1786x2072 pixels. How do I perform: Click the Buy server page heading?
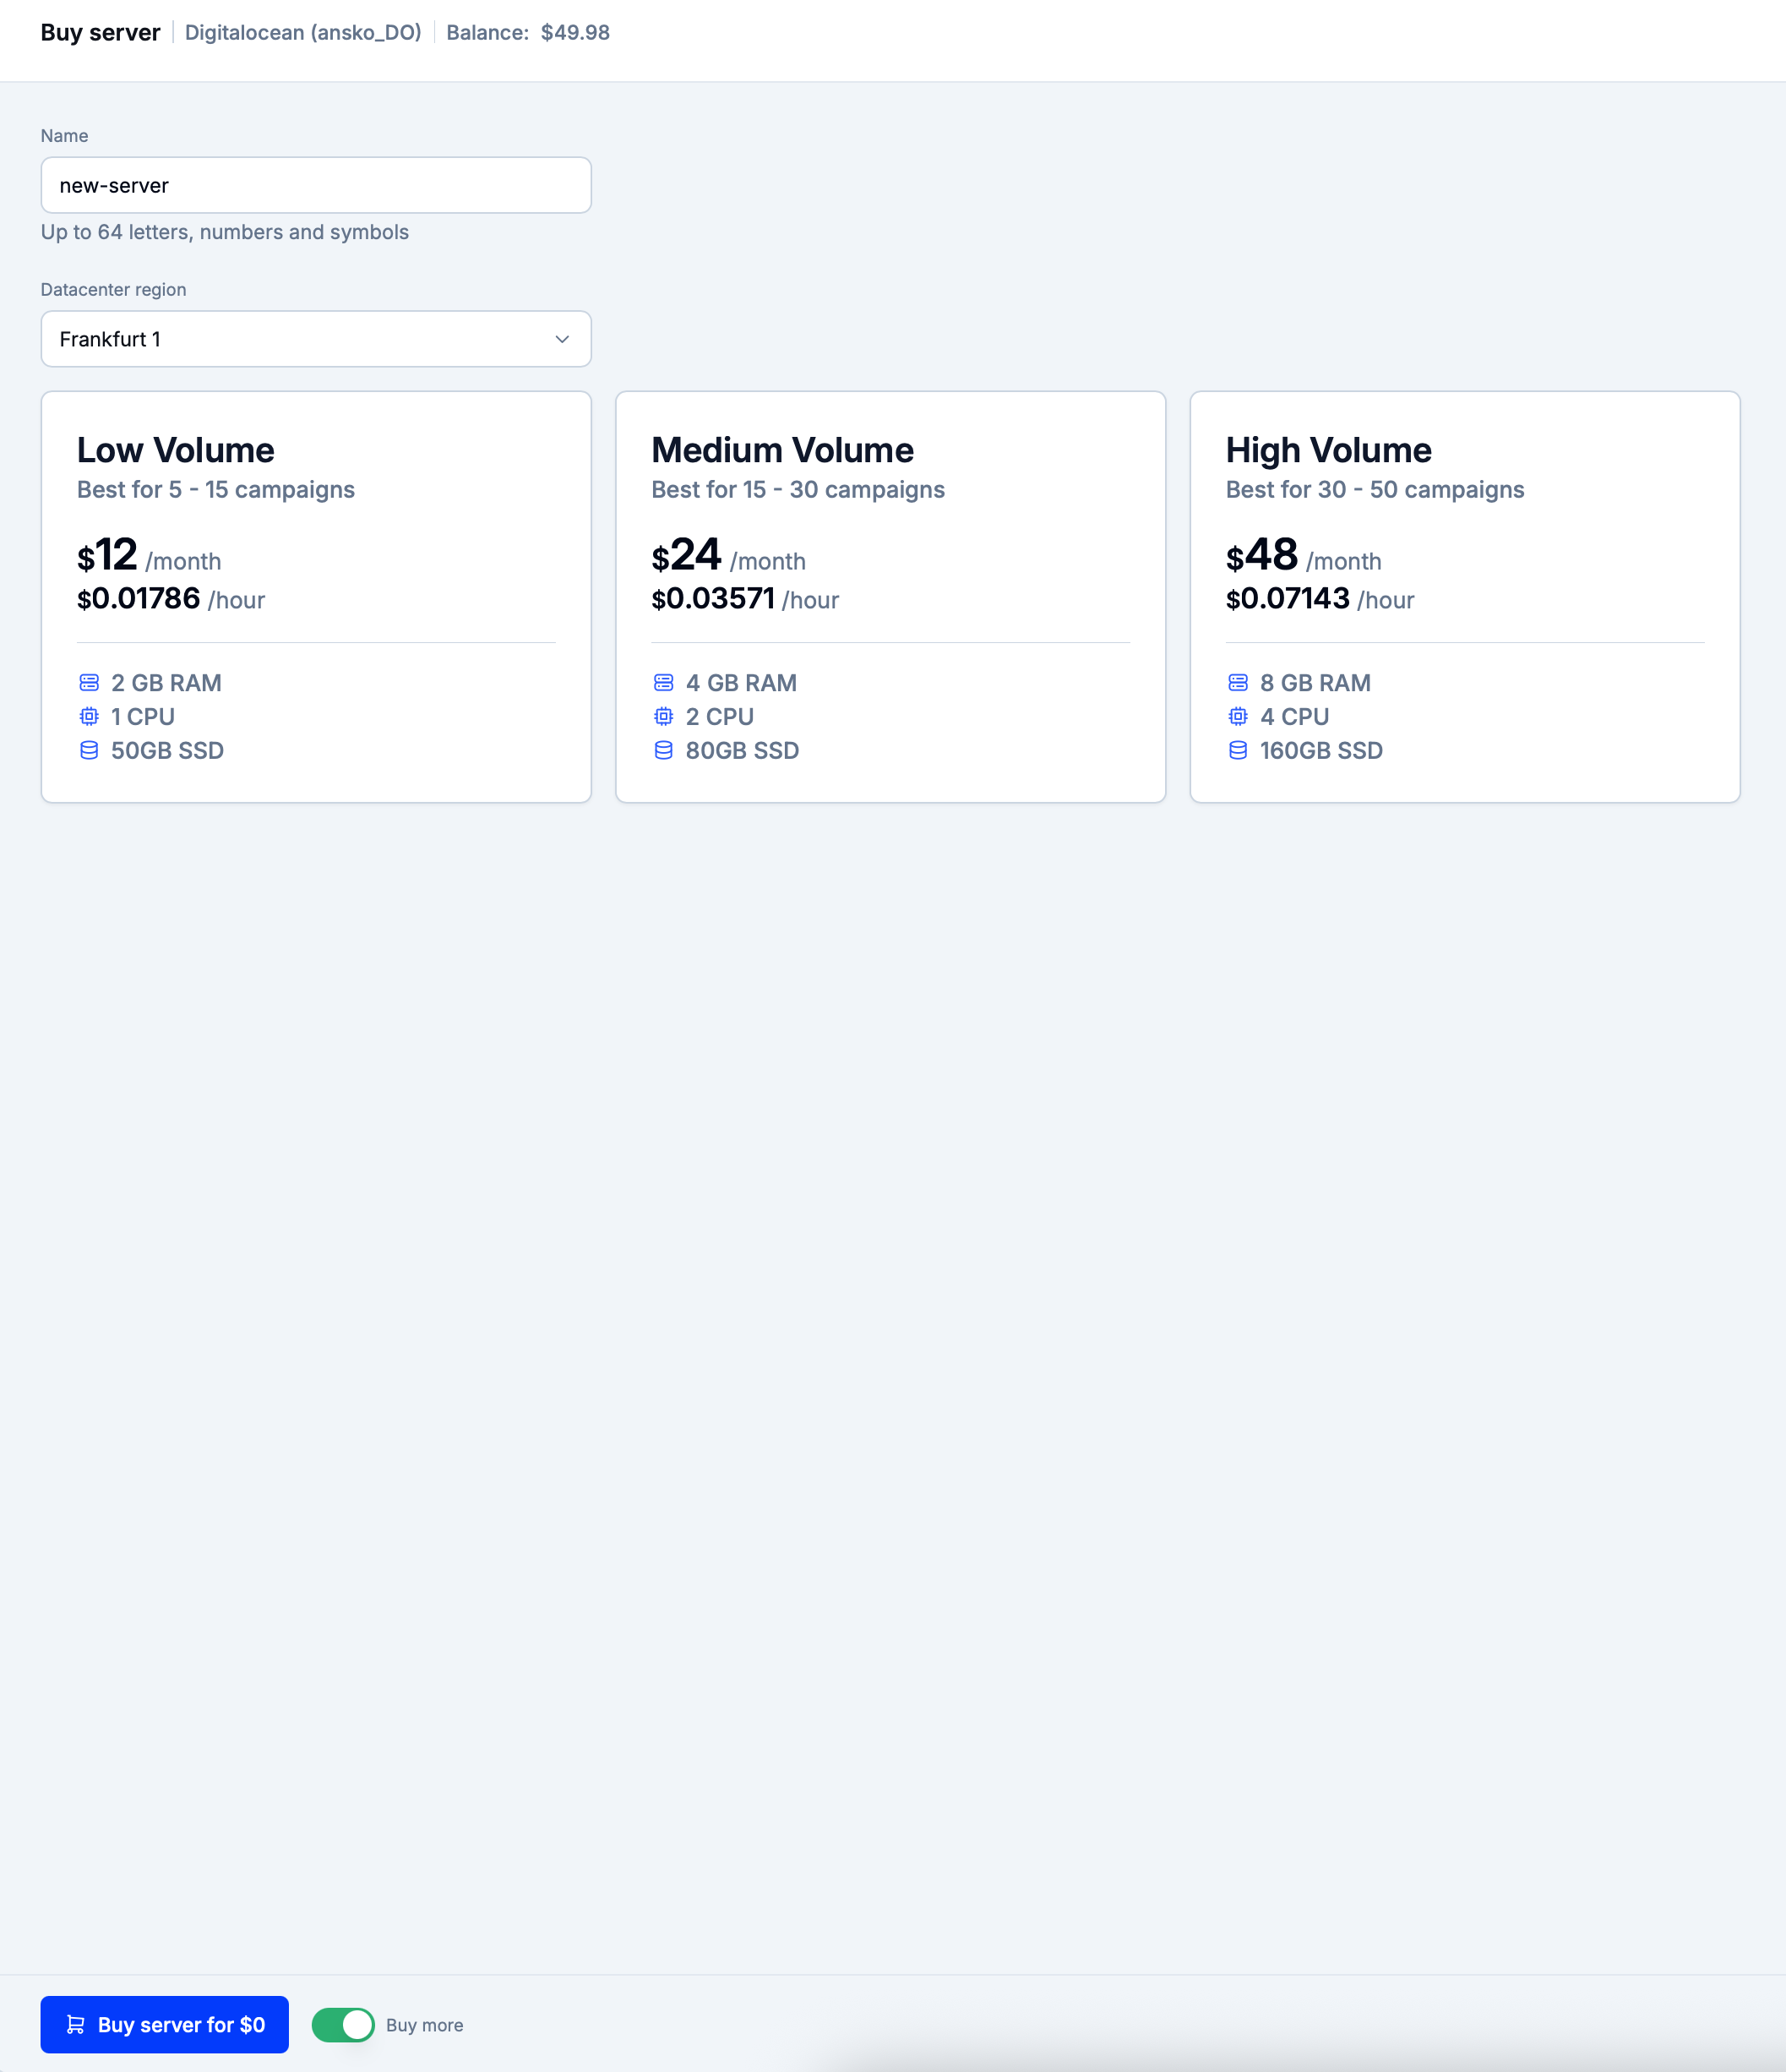tap(100, 32)
